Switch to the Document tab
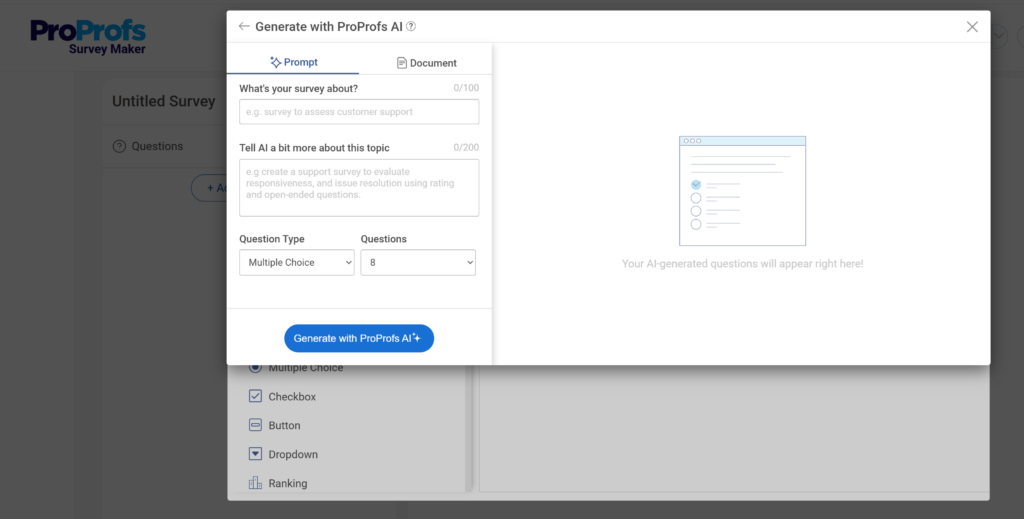 [426, 63]
